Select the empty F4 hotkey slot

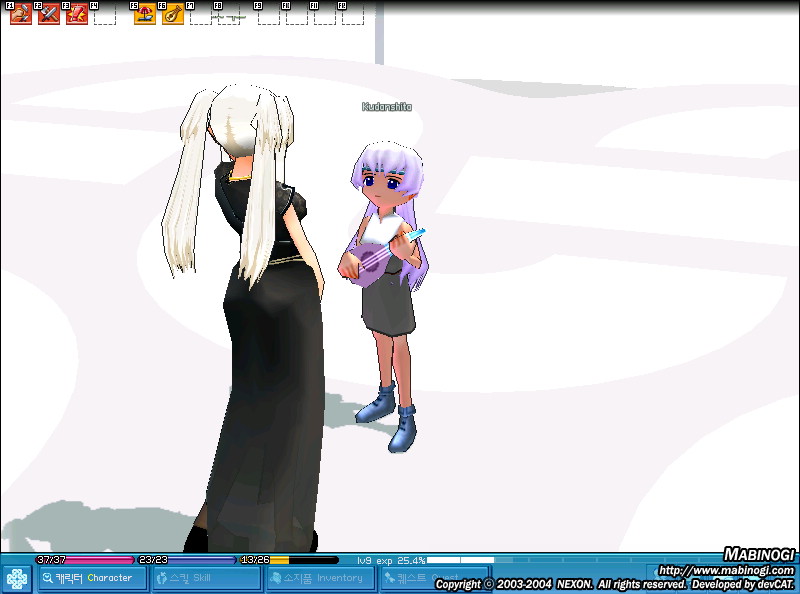tap(105, 14)
